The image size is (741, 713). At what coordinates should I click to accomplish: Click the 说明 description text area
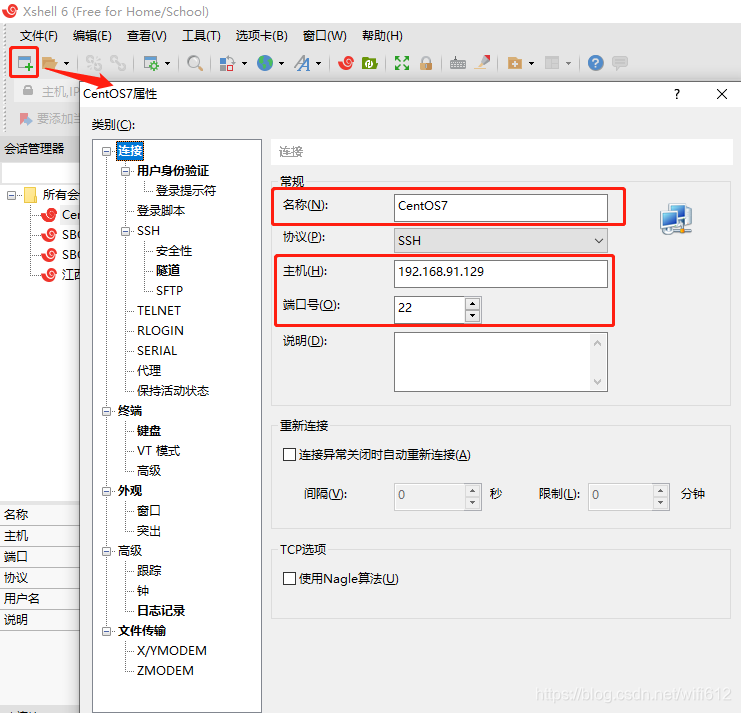[x=500, y=362]
